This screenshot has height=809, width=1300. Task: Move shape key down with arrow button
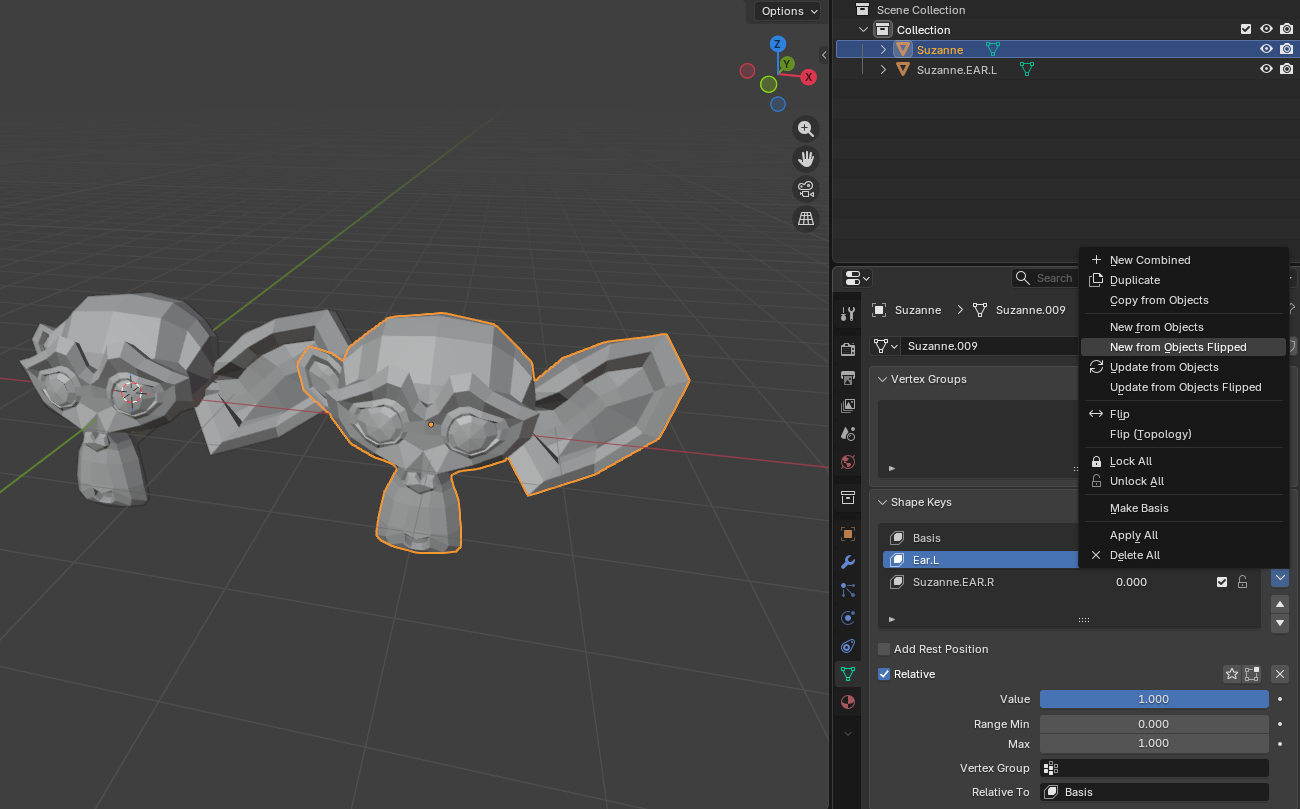(x=1280, y=623)
